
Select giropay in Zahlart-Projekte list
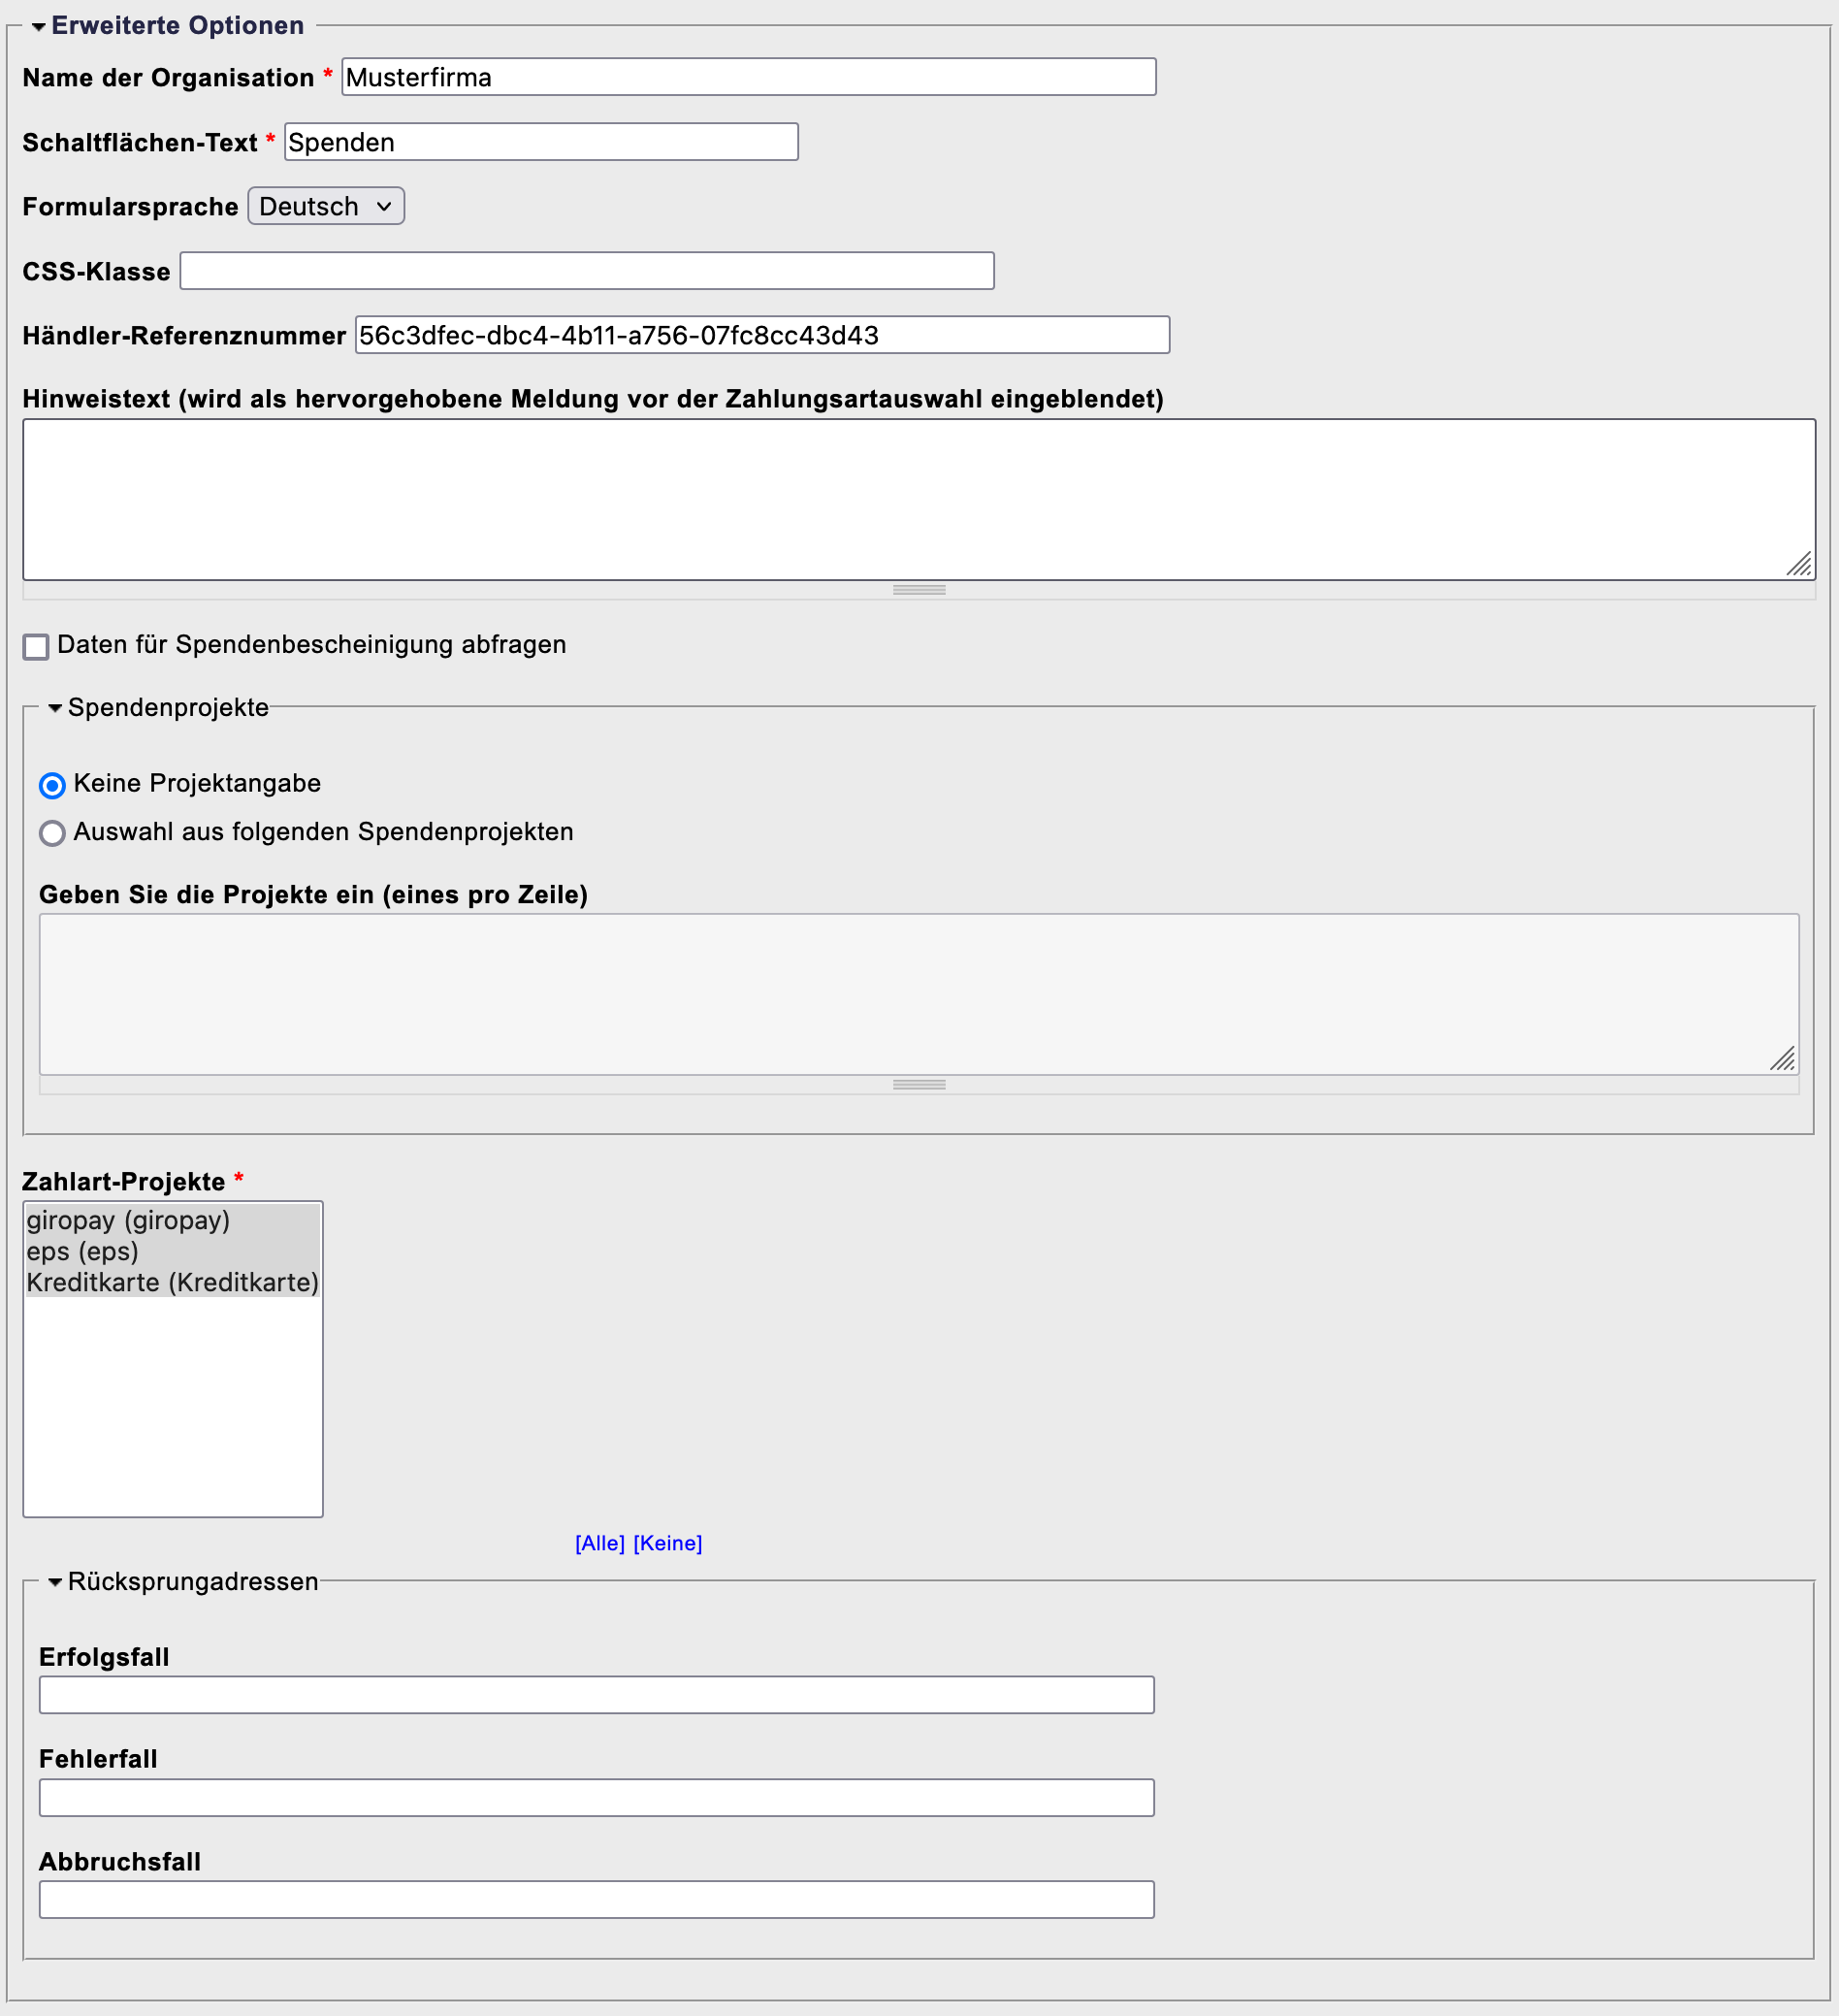click(x=128, y=1221)
